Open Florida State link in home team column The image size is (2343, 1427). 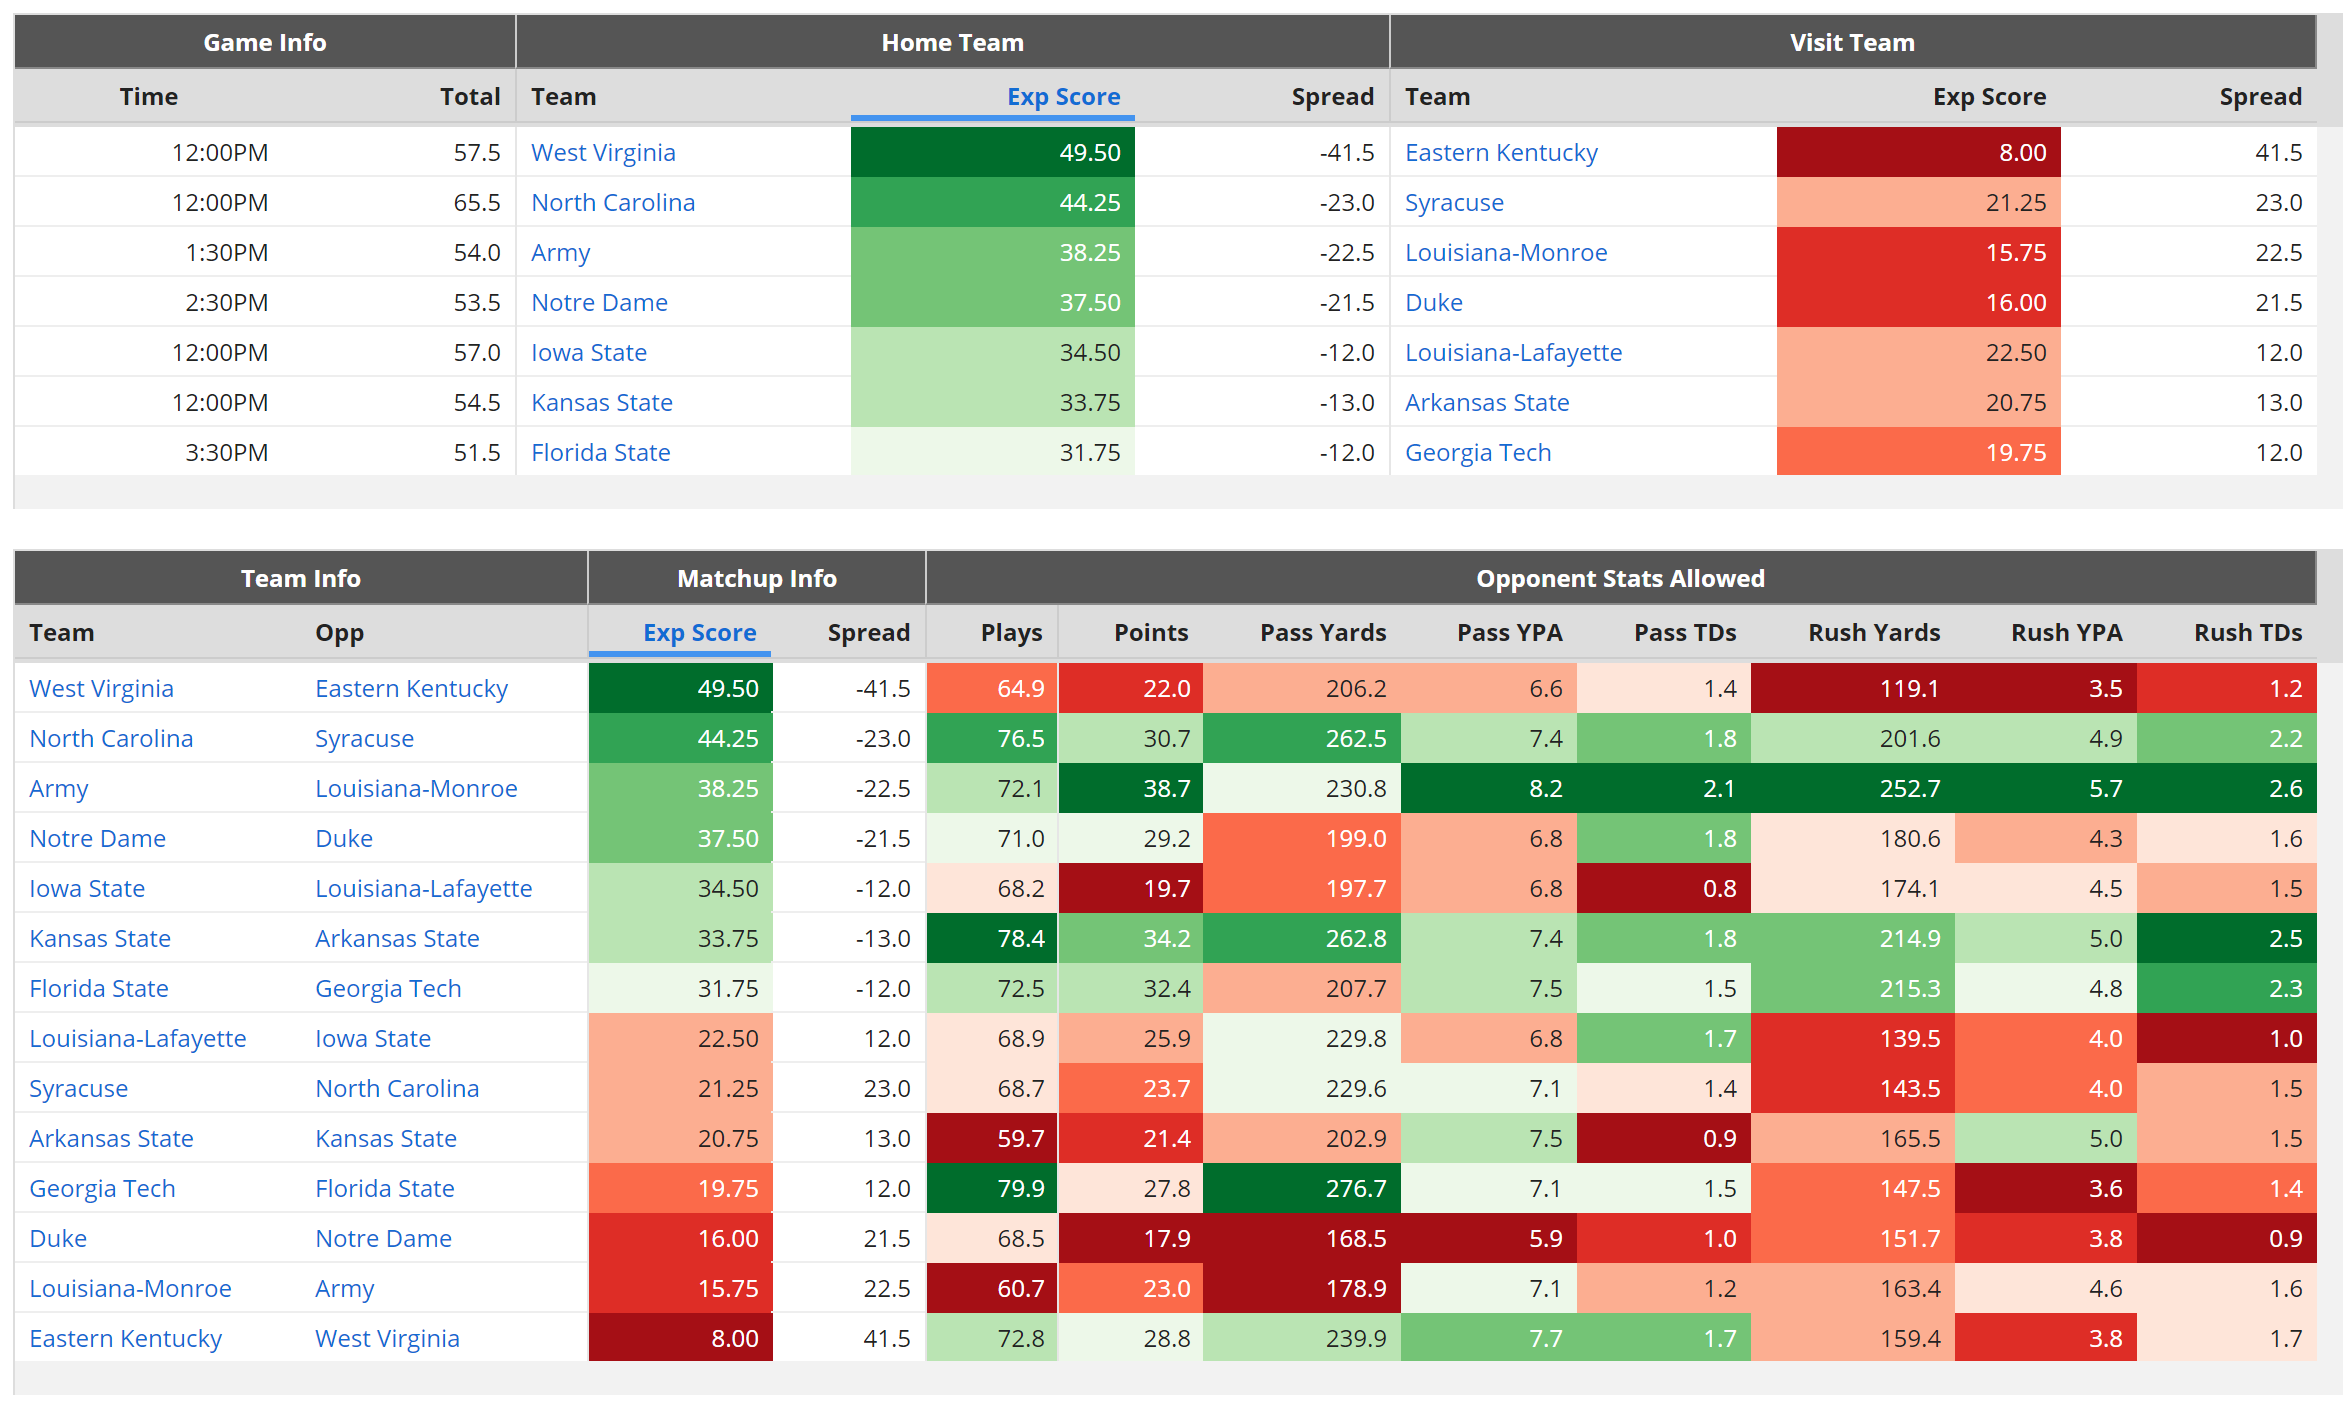(x=600, y=452)
